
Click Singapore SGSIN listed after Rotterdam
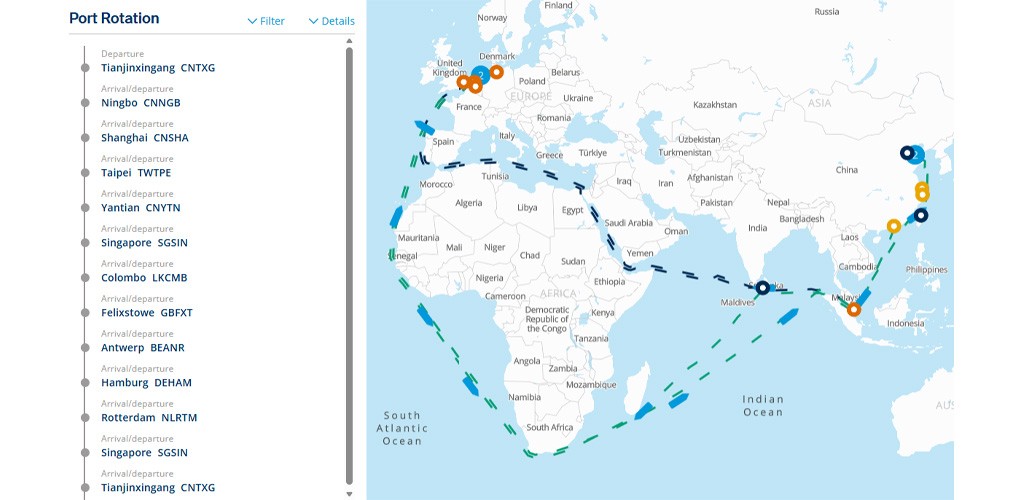coord(144,453)
